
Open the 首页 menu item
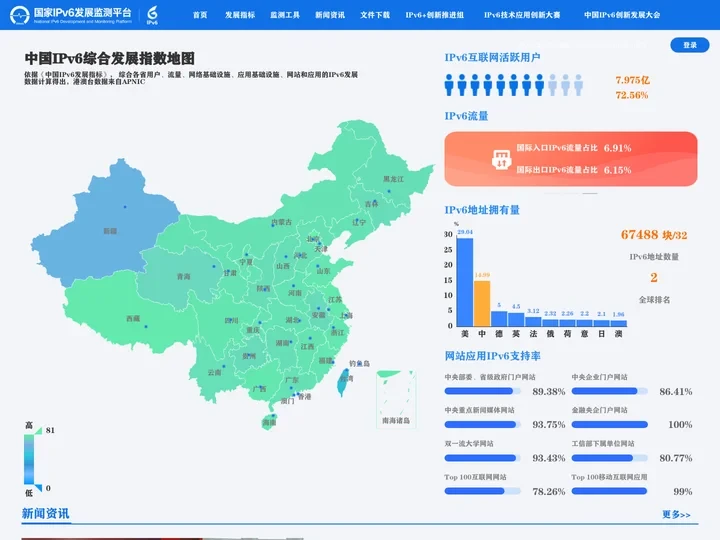tap(200, 15)
